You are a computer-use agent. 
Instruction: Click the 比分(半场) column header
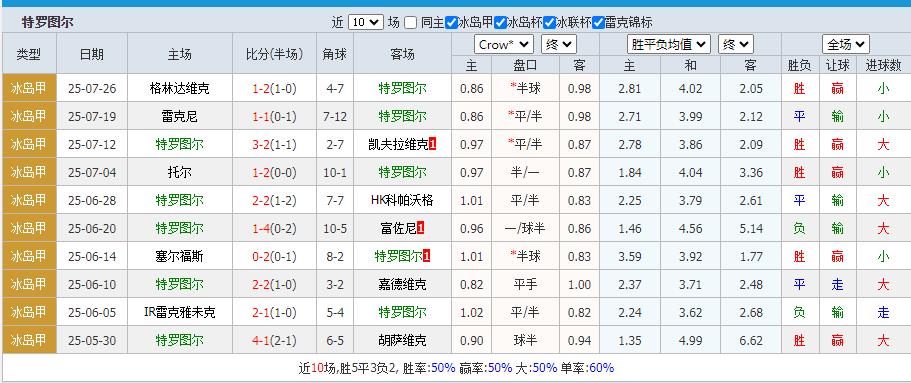tap(274, 54)
